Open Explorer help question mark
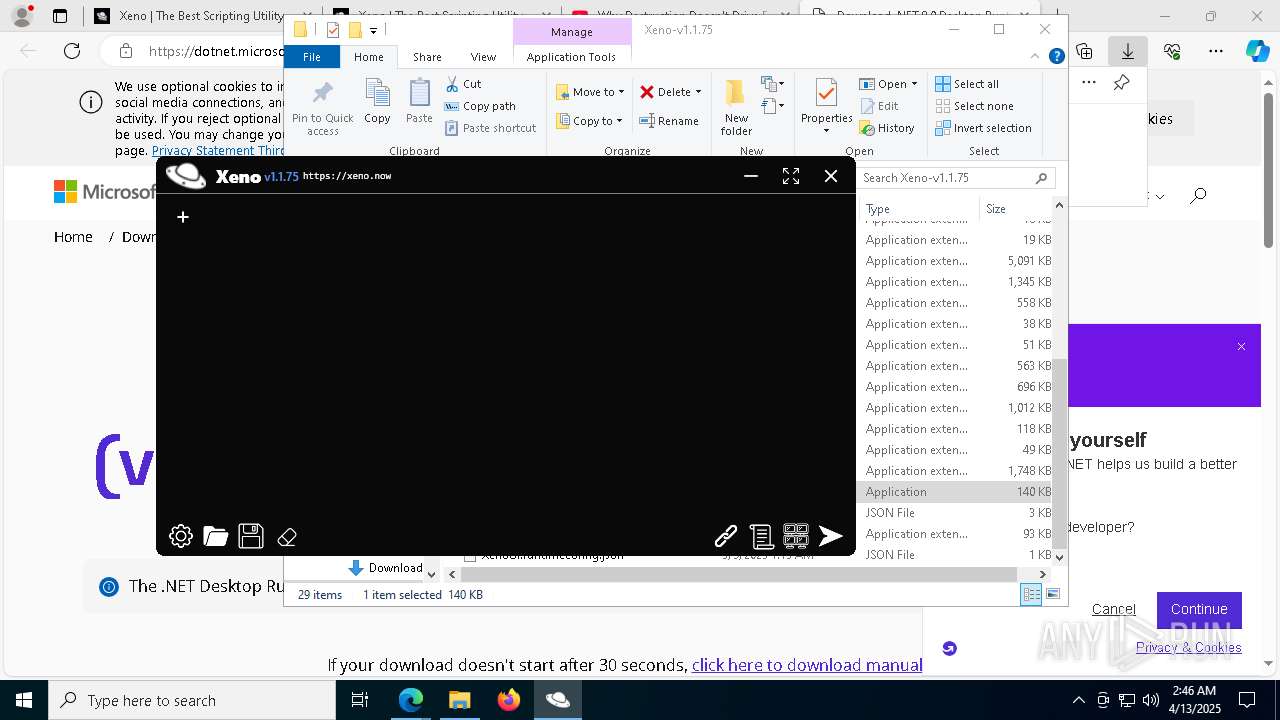The height and width of the screenshot is (720, 1280). [1056, 57]
